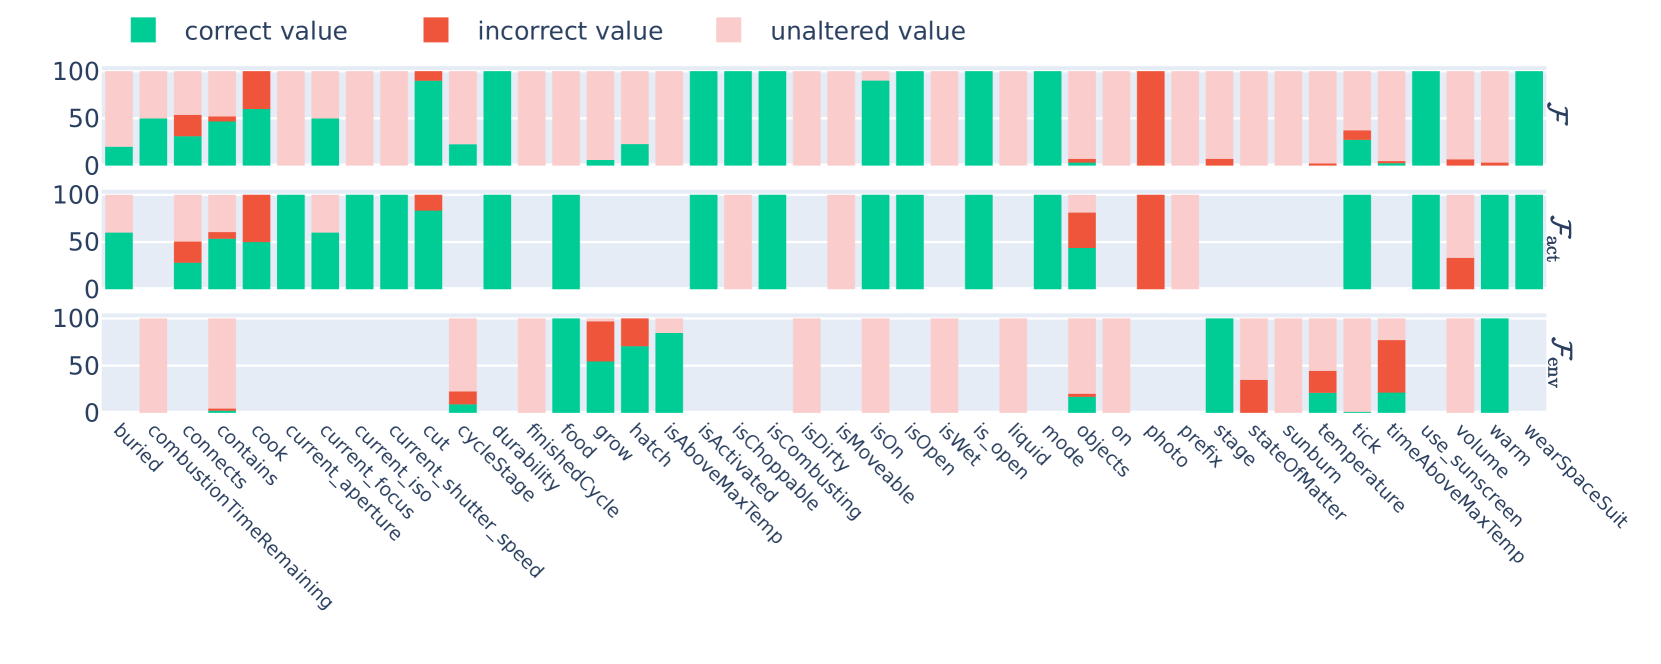
Task: Click the "combustionTimeRemaining" axis label
Action: click(x=239, y=517)
